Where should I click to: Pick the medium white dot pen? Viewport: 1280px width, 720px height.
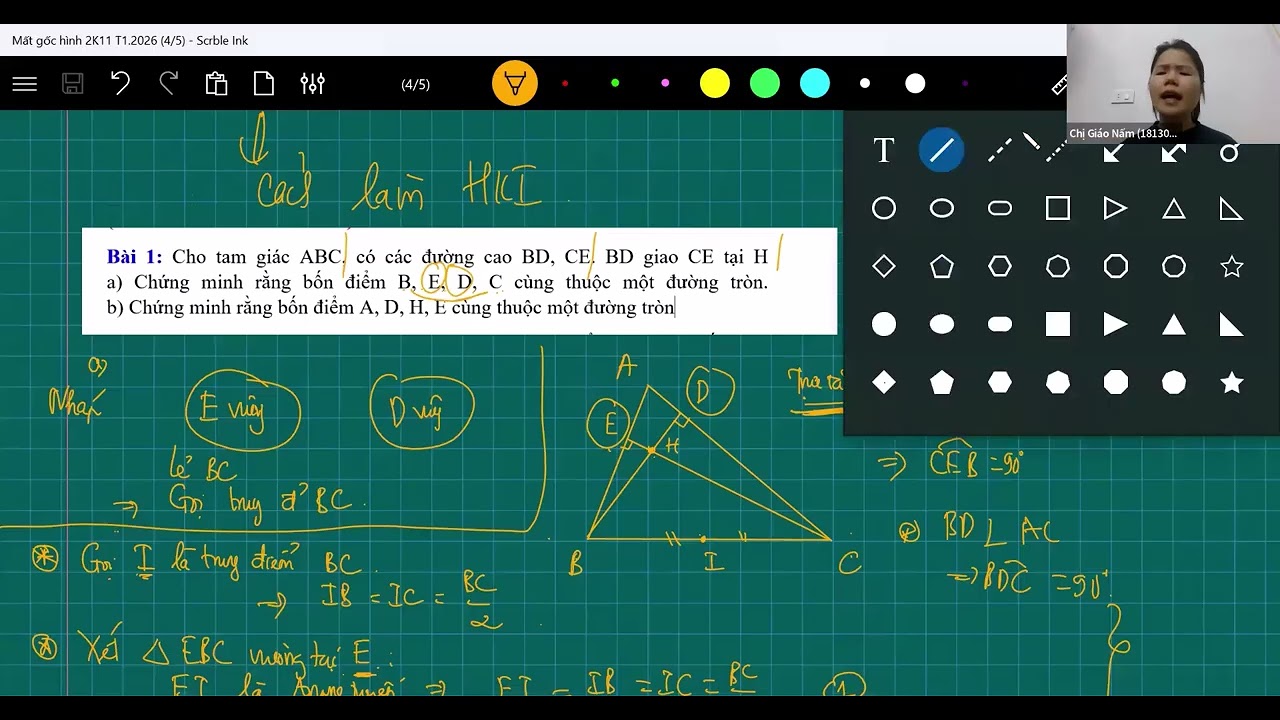[915, 83]
